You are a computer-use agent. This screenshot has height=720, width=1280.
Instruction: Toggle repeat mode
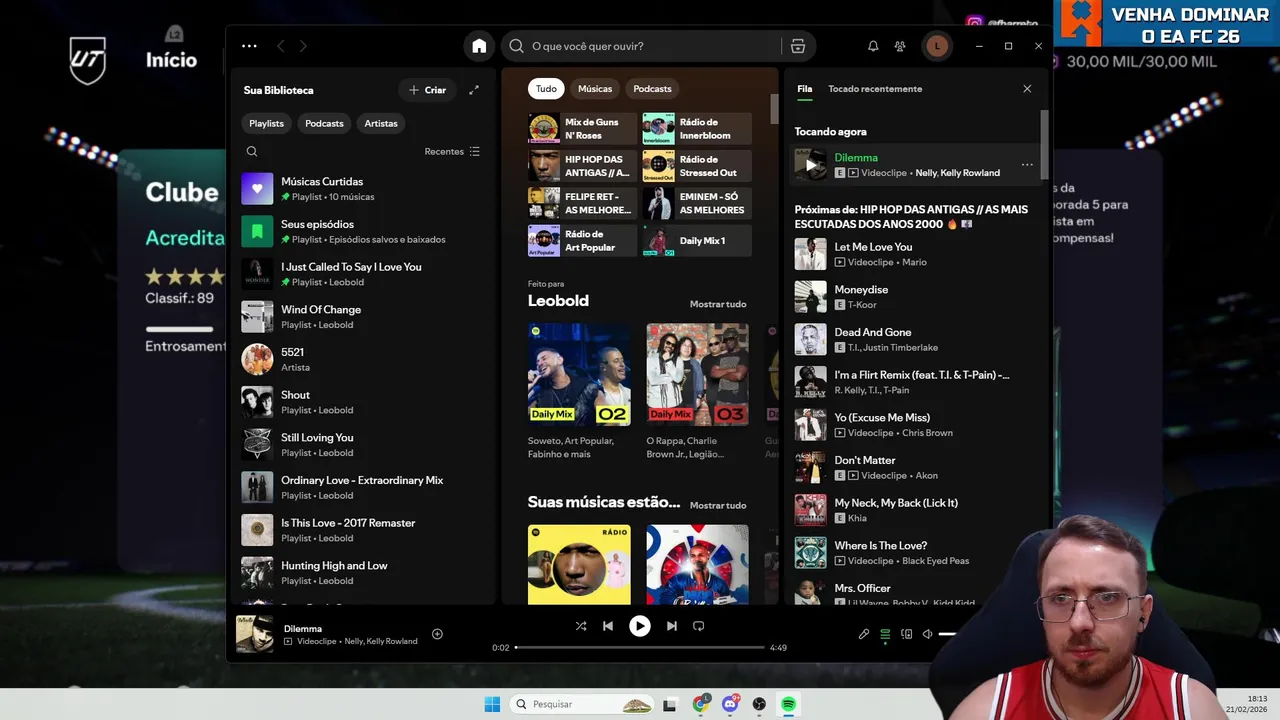(699, 626)
